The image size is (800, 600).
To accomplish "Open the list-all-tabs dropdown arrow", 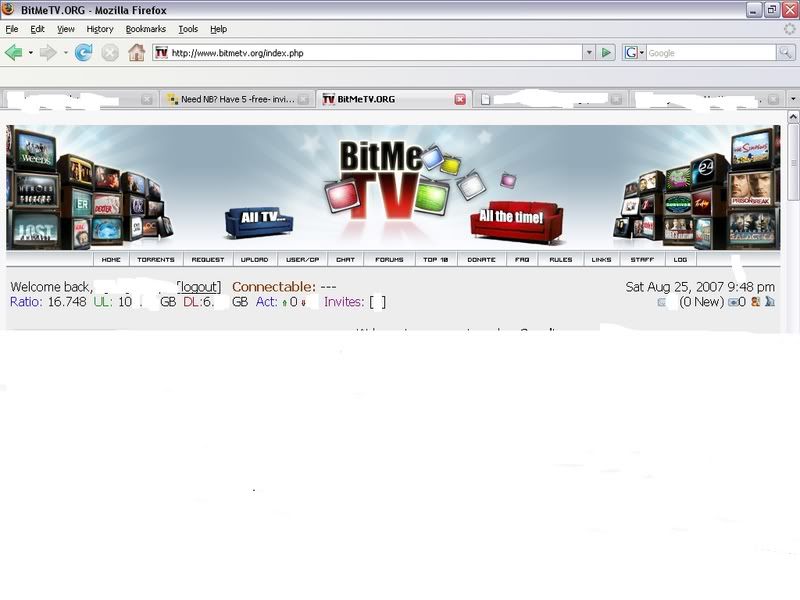I will 793,99.
